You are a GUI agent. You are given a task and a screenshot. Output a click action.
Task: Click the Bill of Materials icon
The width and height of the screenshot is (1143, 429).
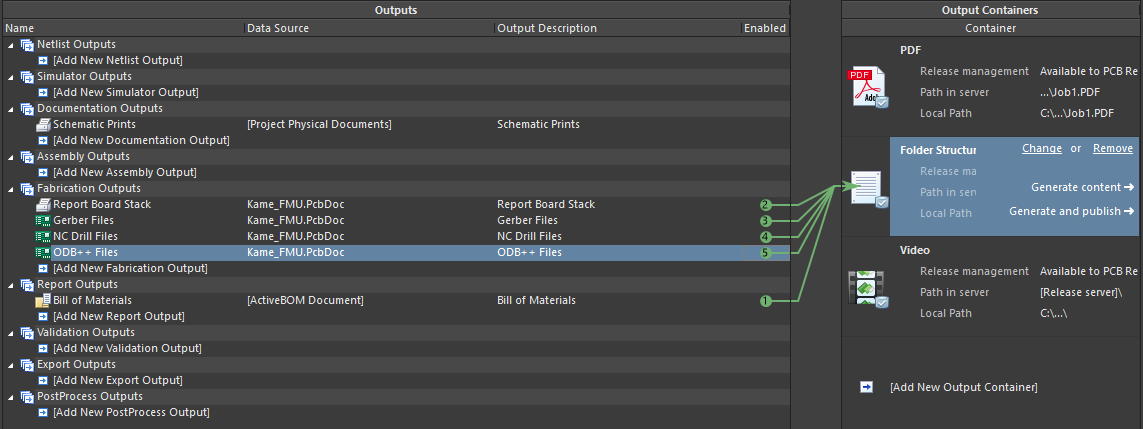pos(43,301)
